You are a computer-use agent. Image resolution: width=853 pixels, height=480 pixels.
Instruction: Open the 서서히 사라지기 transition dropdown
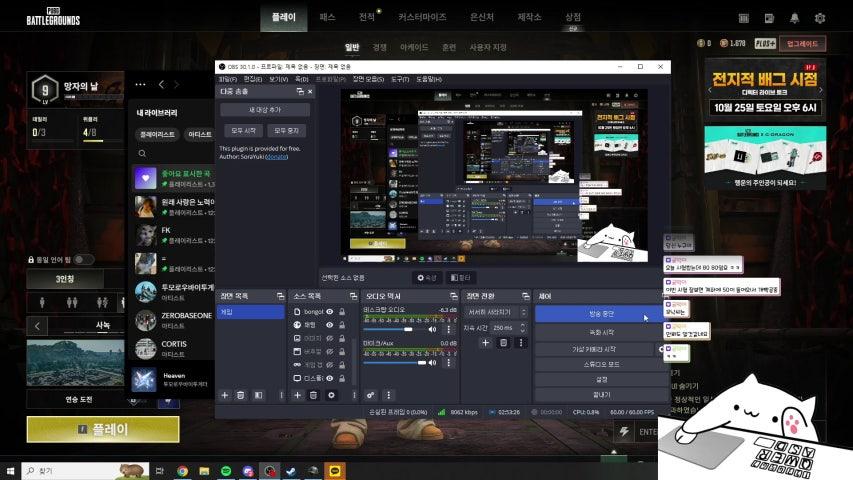(x=496, y=312)
